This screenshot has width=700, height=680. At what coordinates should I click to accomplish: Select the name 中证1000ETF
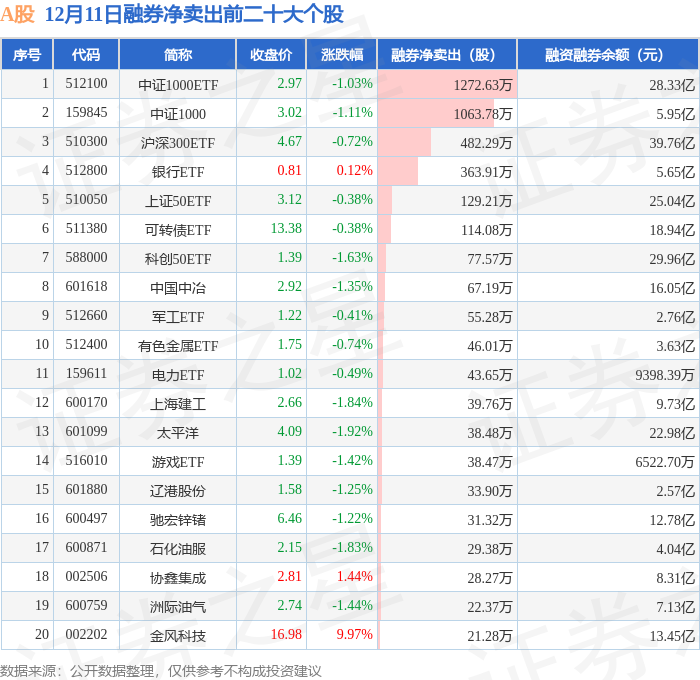(x=178, y=85)
